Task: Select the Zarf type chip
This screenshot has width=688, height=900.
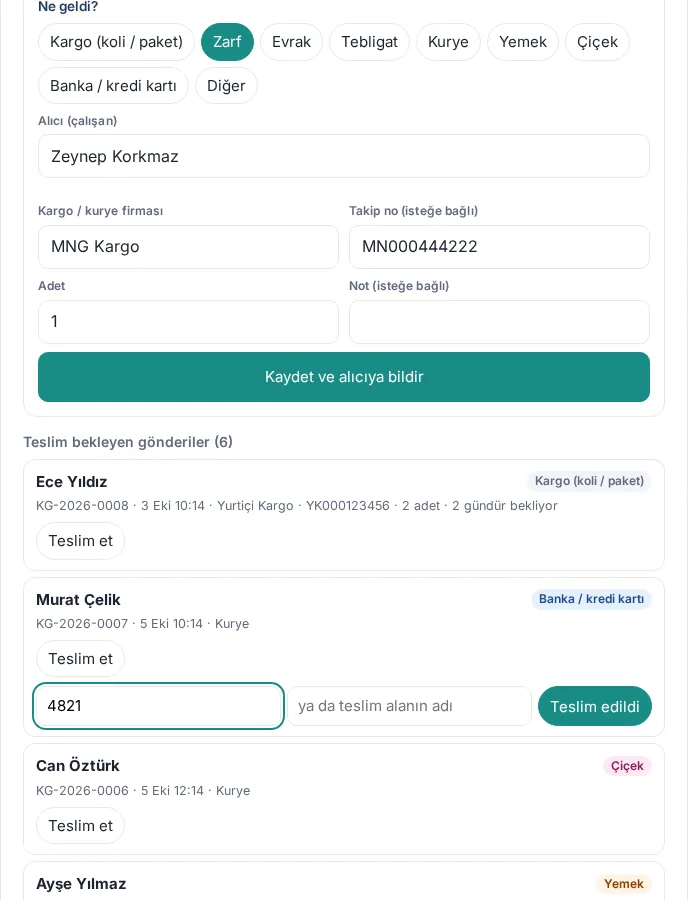Action: click(x=227, y=42)
